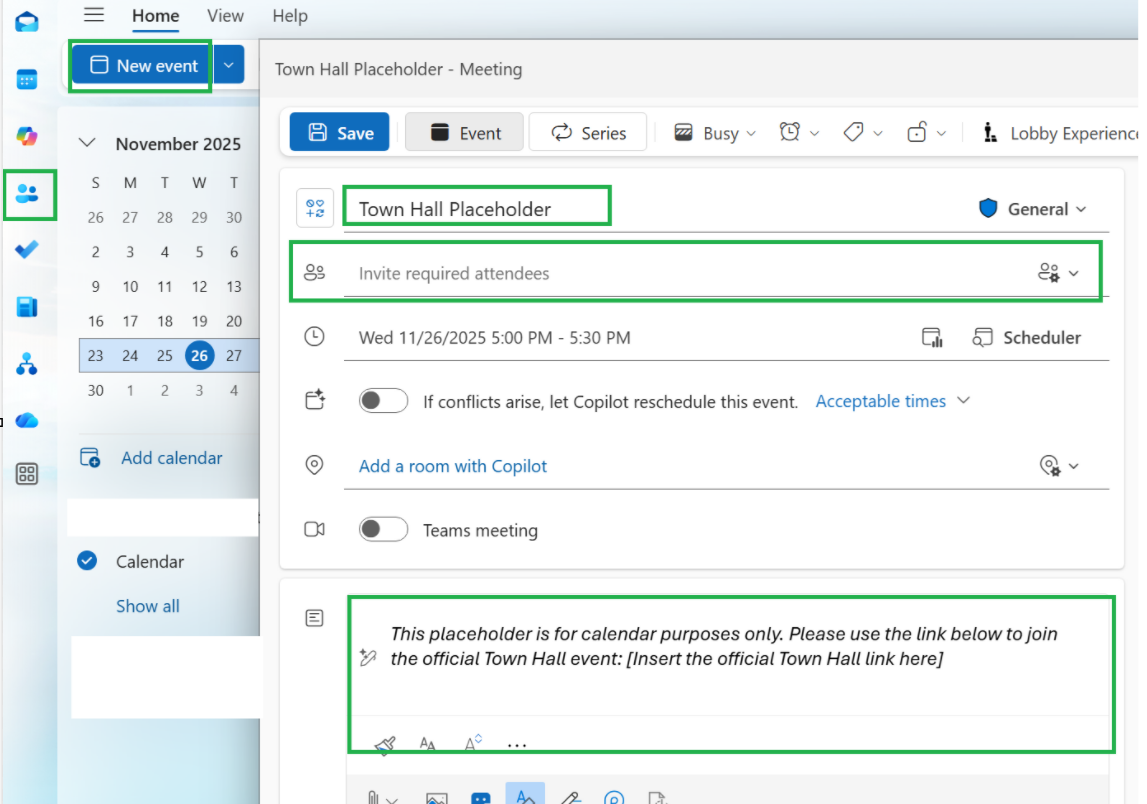Switch to the View tab
The height and width of the screenshot is (804, 1147).
coord(225,16)
